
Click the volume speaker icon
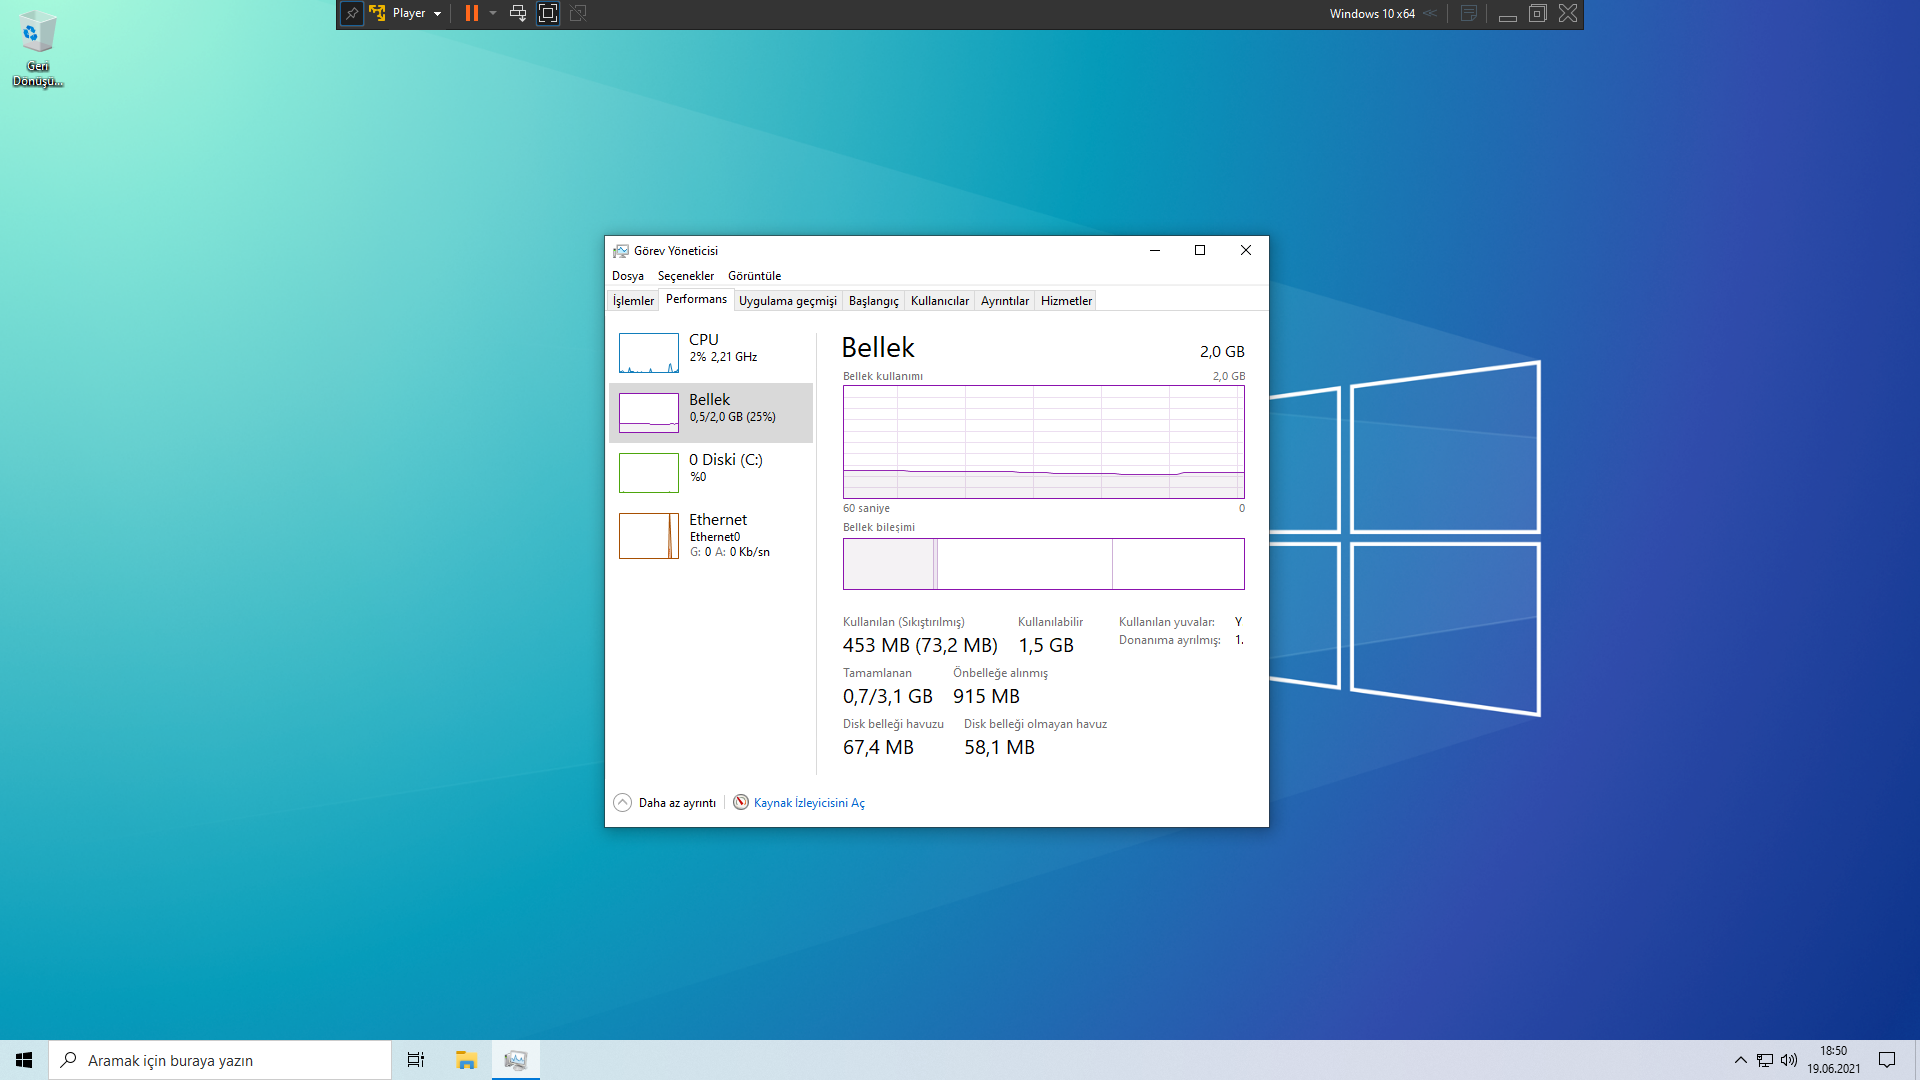[1789, 1060]
